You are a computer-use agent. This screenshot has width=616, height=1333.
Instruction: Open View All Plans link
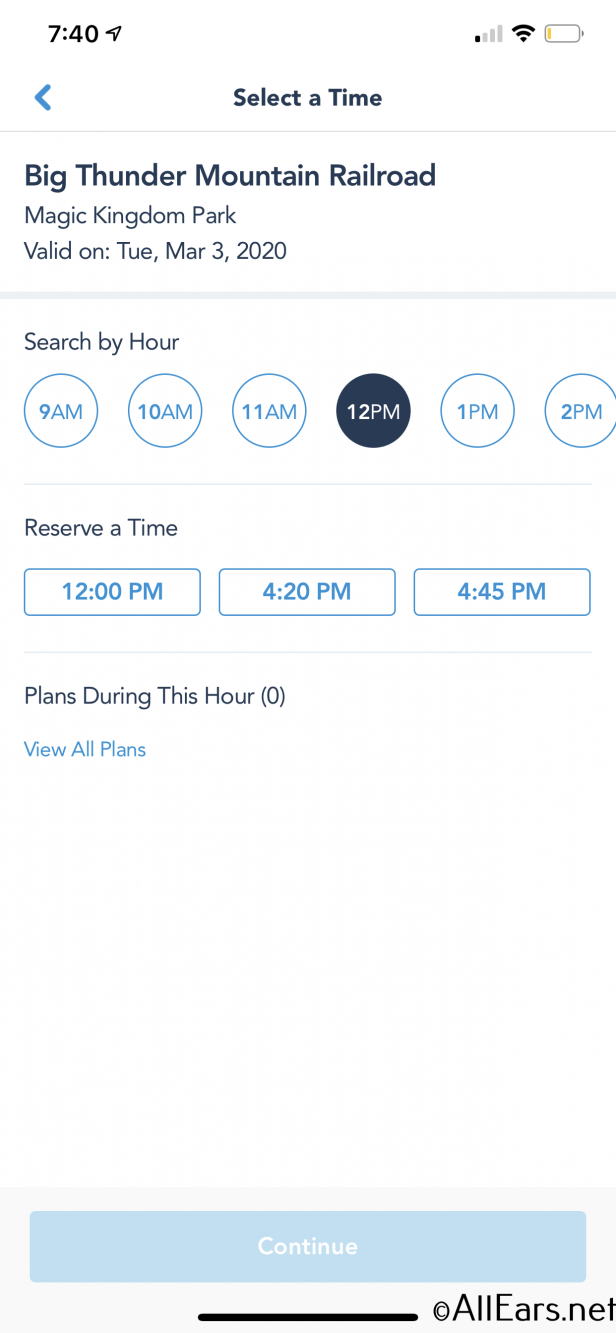tap(85, 749)
